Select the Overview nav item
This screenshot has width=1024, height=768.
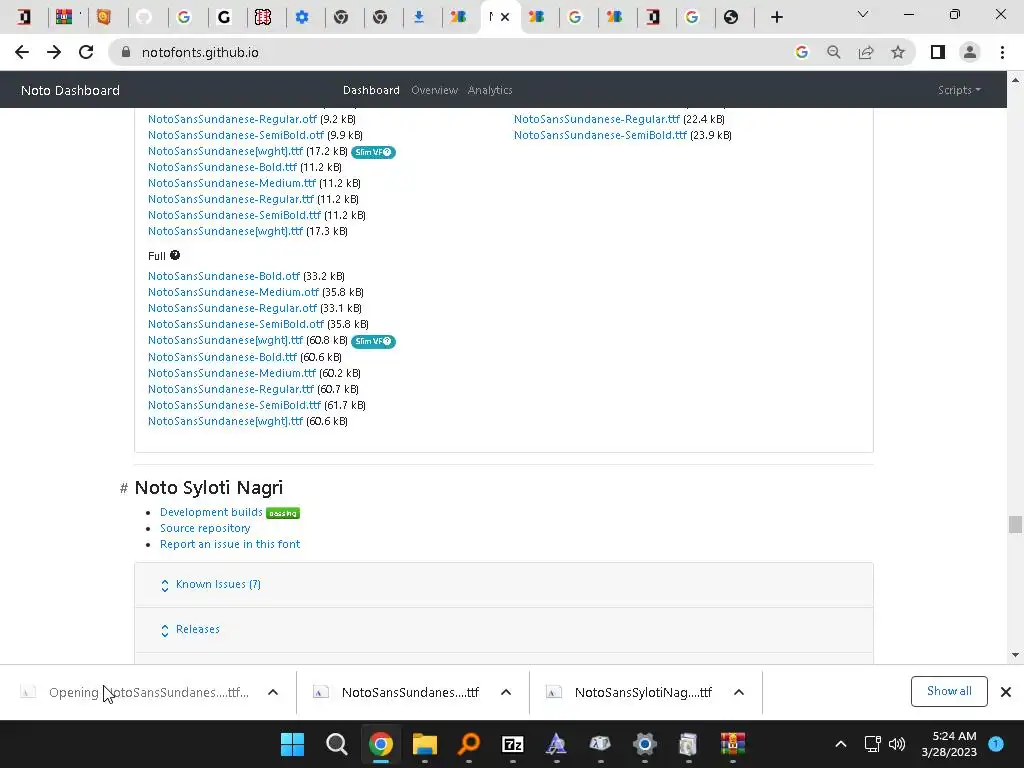click(434, 90)
